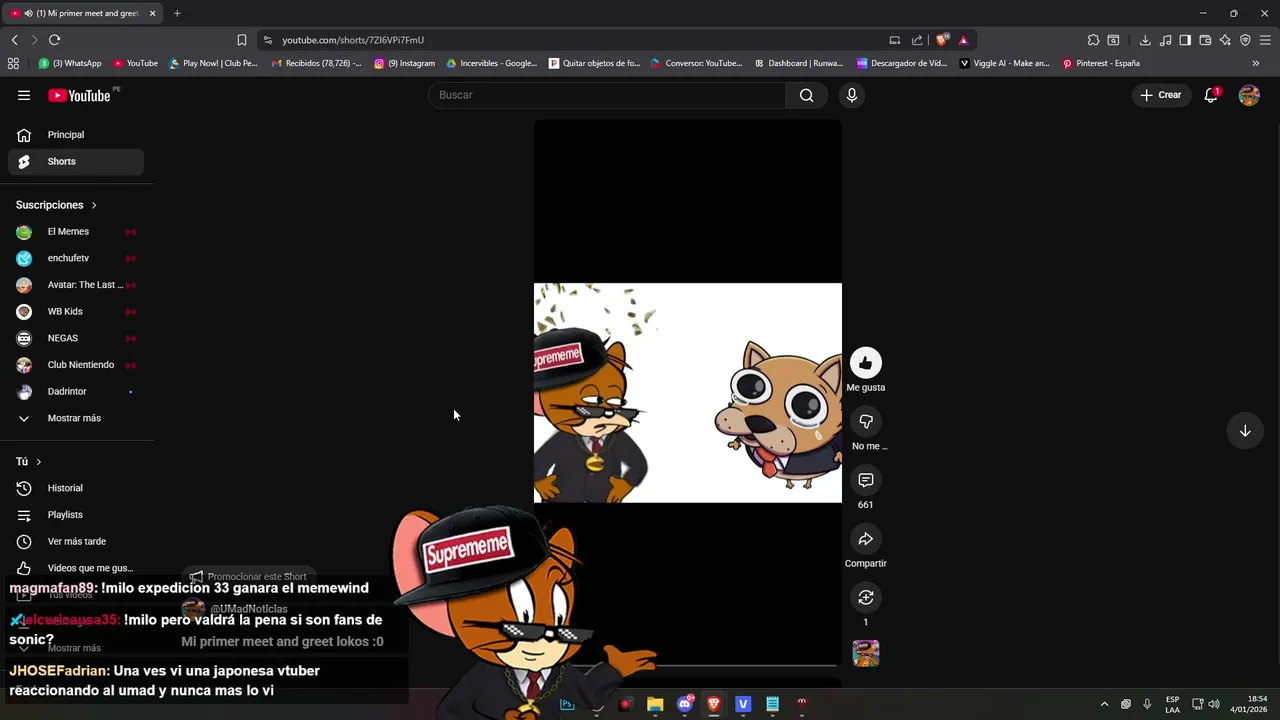Image resolution: width=1280 pixels, height=720 pixels.
Task: Reload the page in Brave
Action: tap(54, 40)
